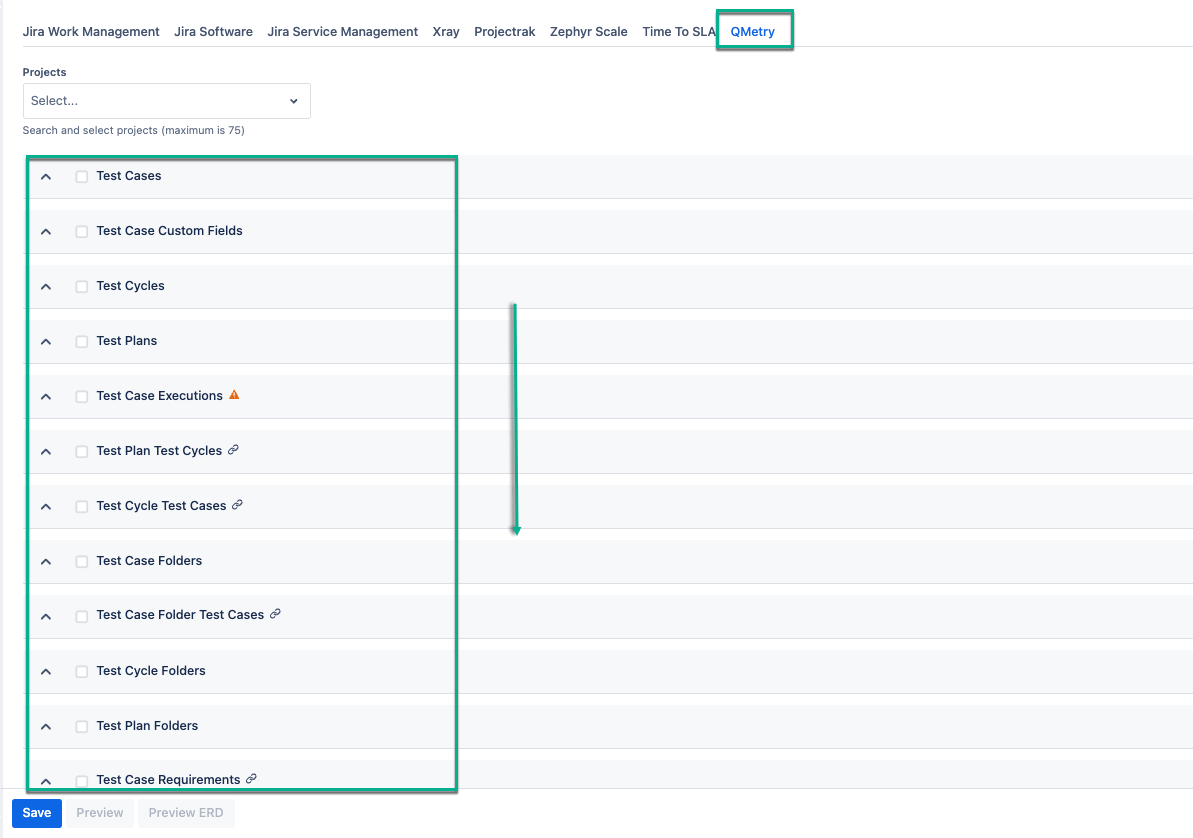Collapse the Test Cases section
The width and height of the screenshot is (1193, 838).
coord(45,175)
